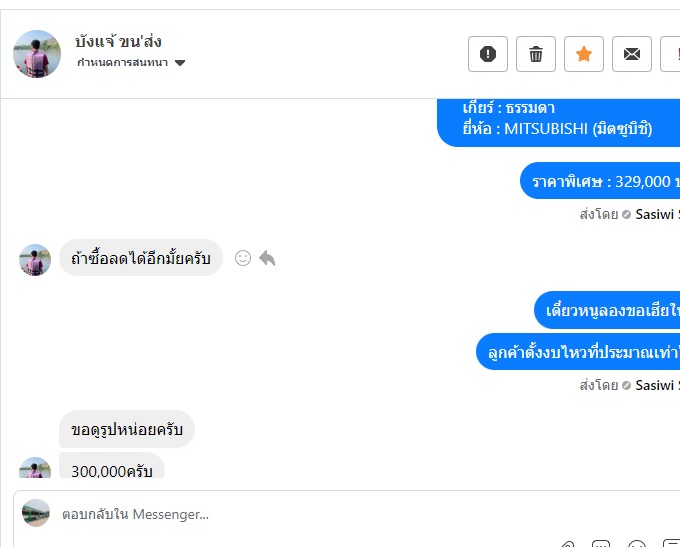The image size is (680, 547).
Task: Open emoji reaction for discount question message
Action: [243, 258]
